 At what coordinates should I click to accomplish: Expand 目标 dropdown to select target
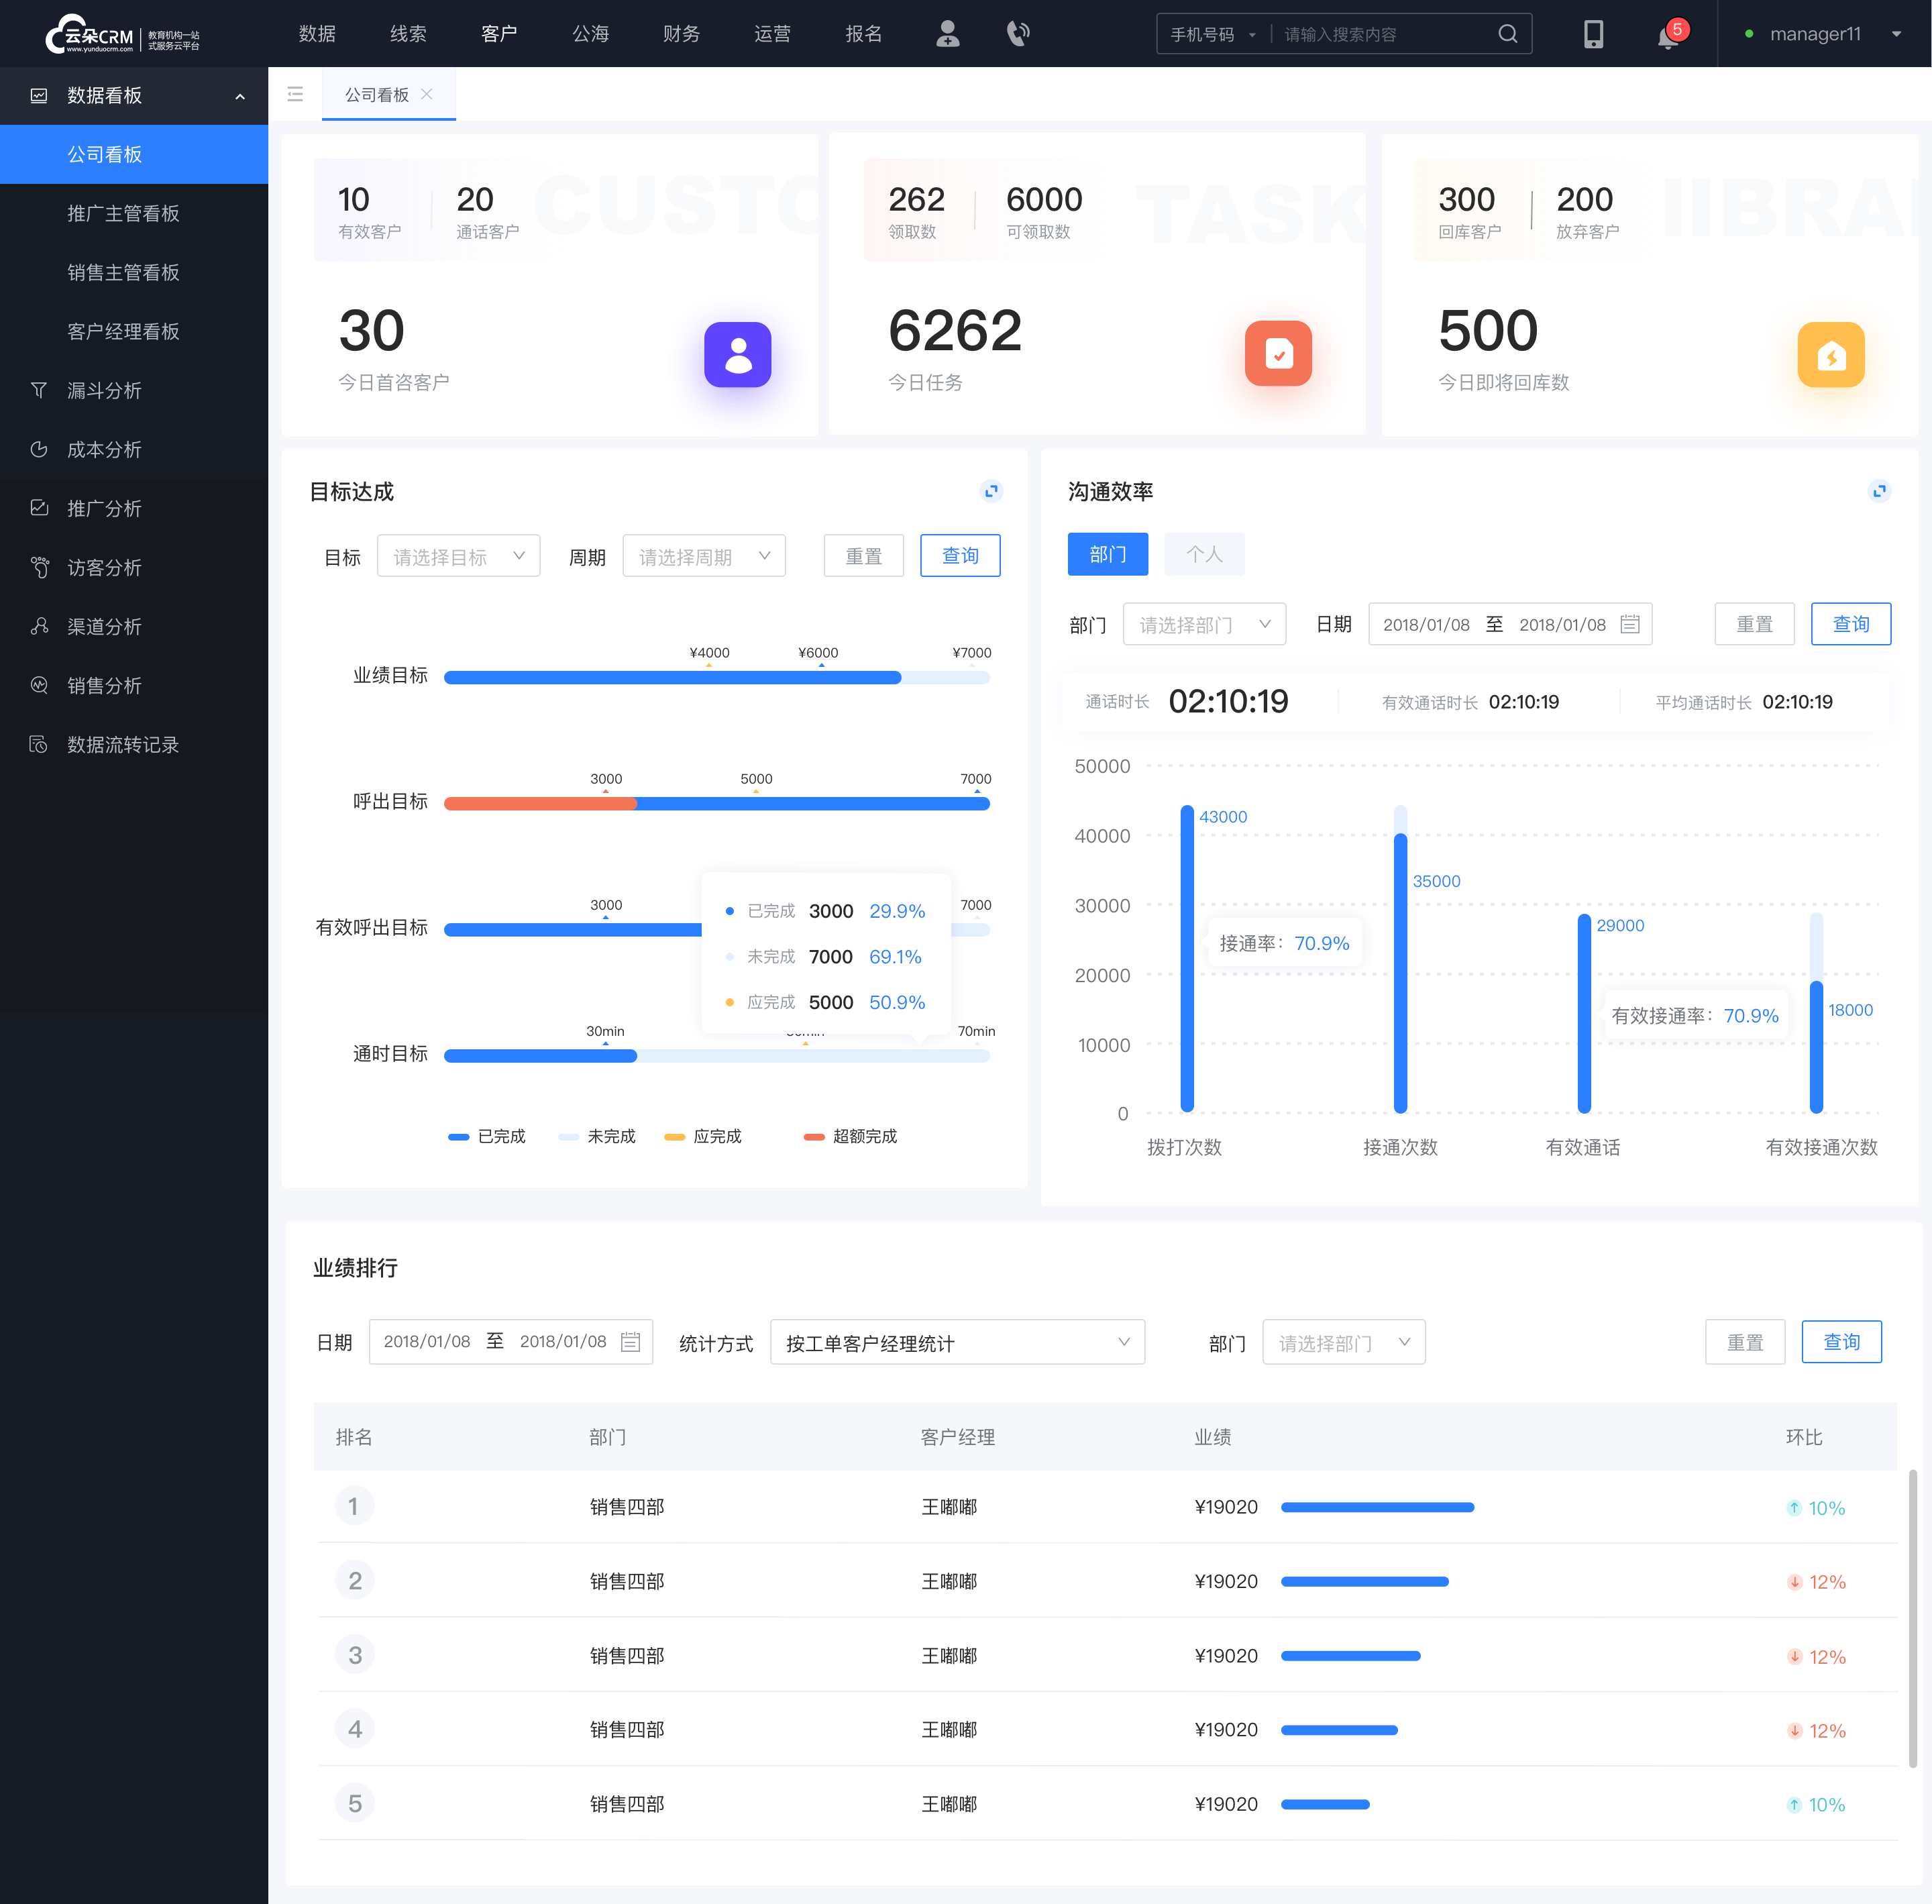coord(455,556)
